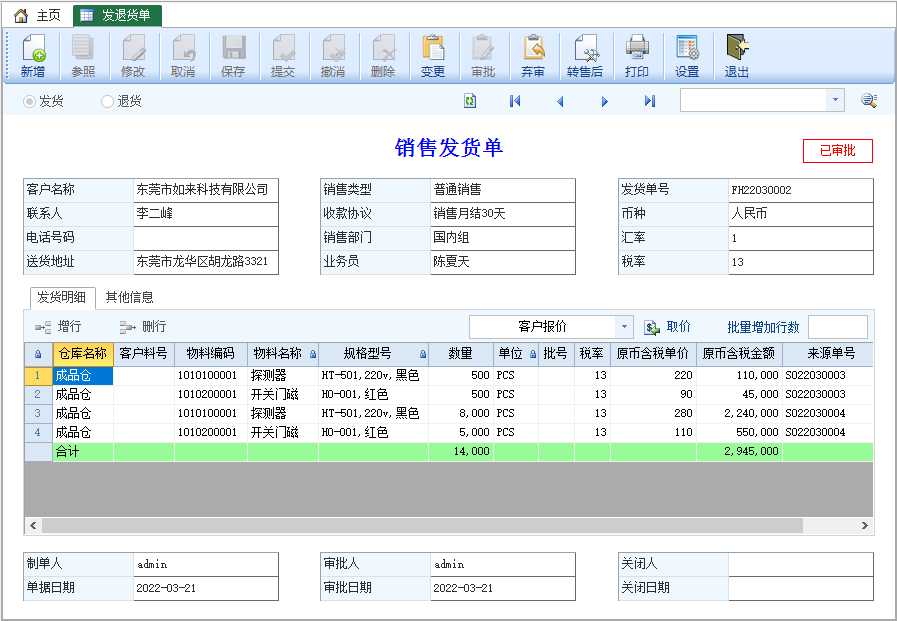Click the 取价 (Get price) button
897x621 pixels.
point(668,327)
